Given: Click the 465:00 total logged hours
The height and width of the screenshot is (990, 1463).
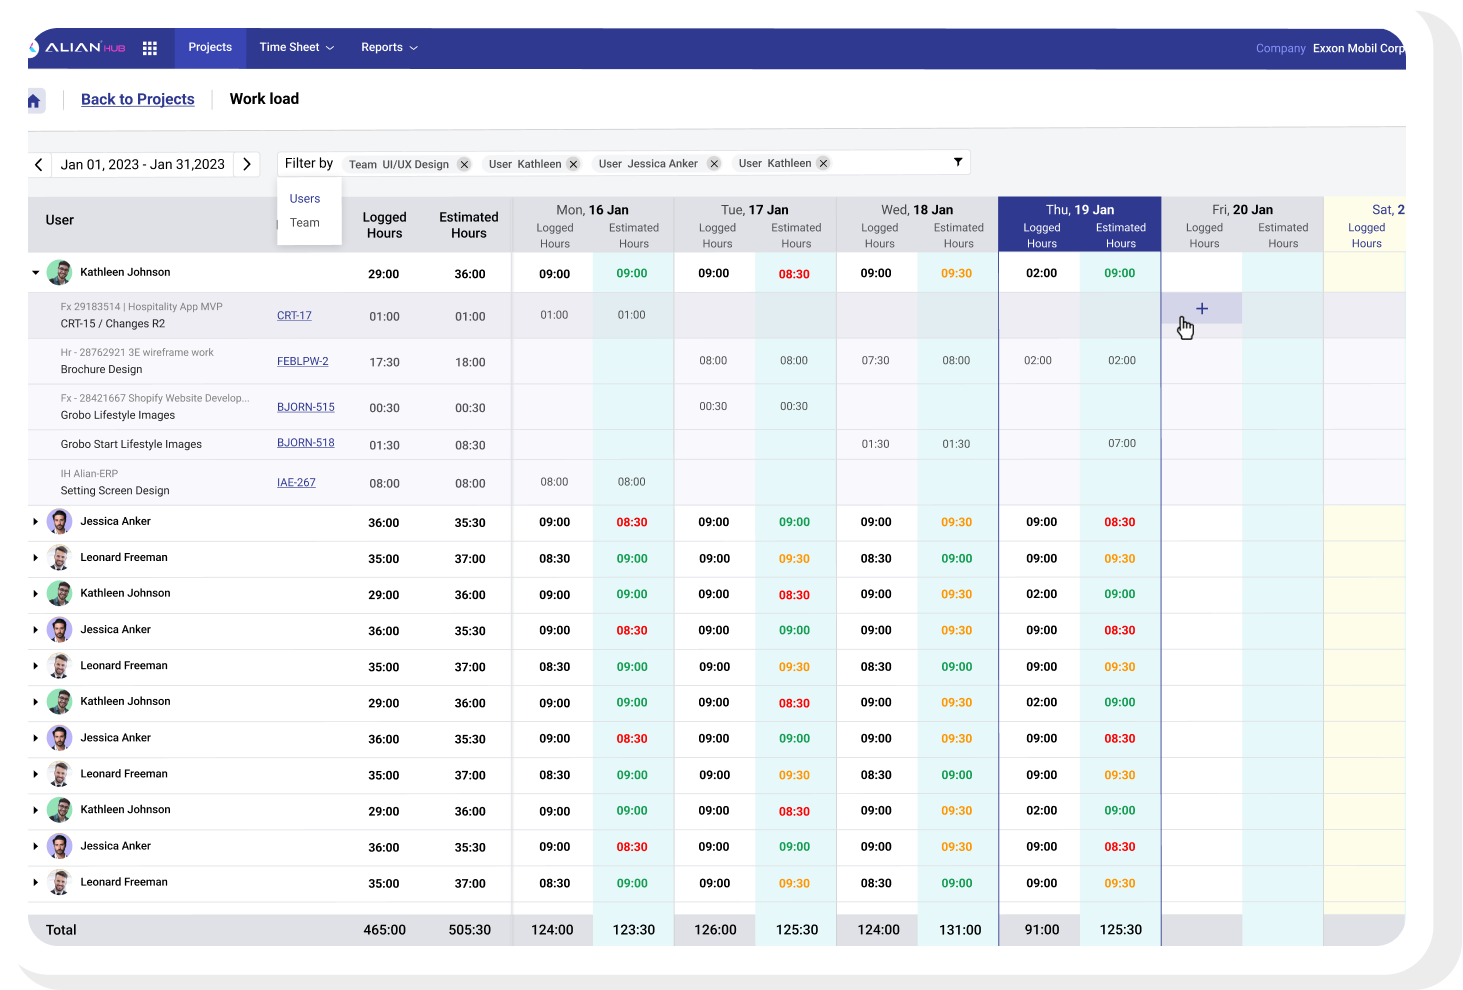Looking at the screenshot, I should (x=385, y=930).
